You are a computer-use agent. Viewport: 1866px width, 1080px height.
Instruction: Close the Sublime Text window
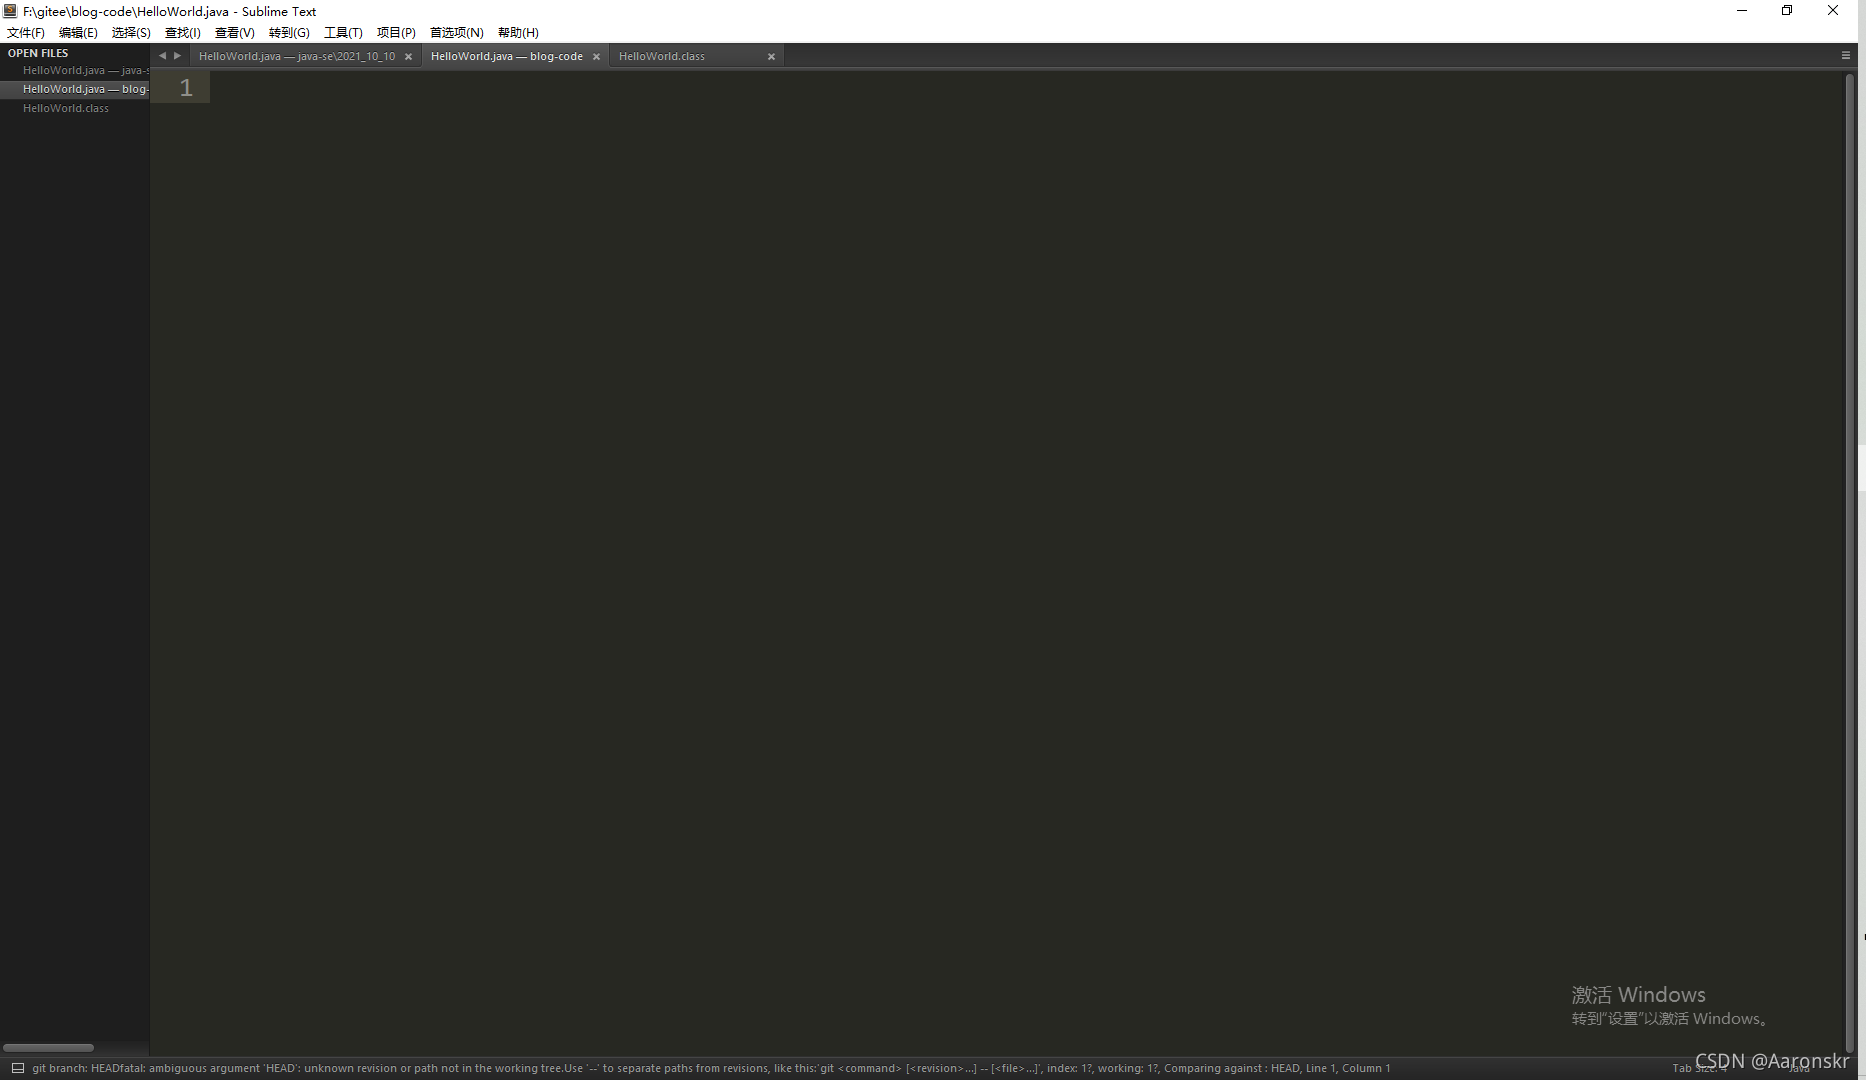pos(1833,11)
